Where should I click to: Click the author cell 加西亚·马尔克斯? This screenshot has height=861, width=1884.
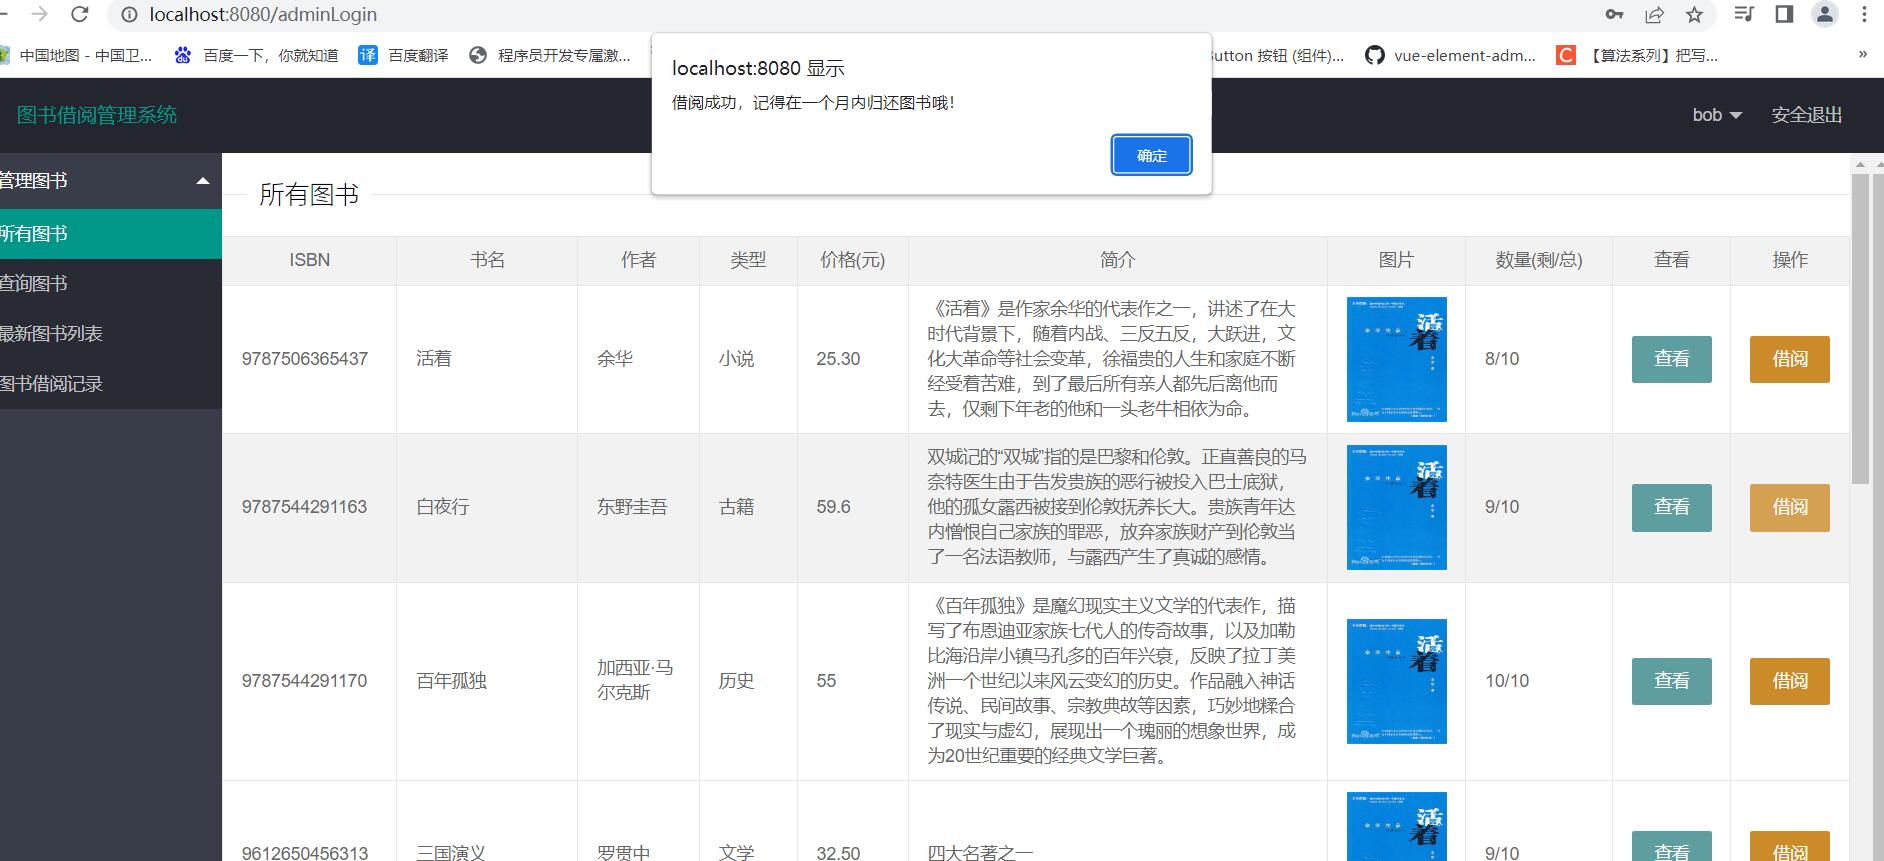tap(635, 680)
